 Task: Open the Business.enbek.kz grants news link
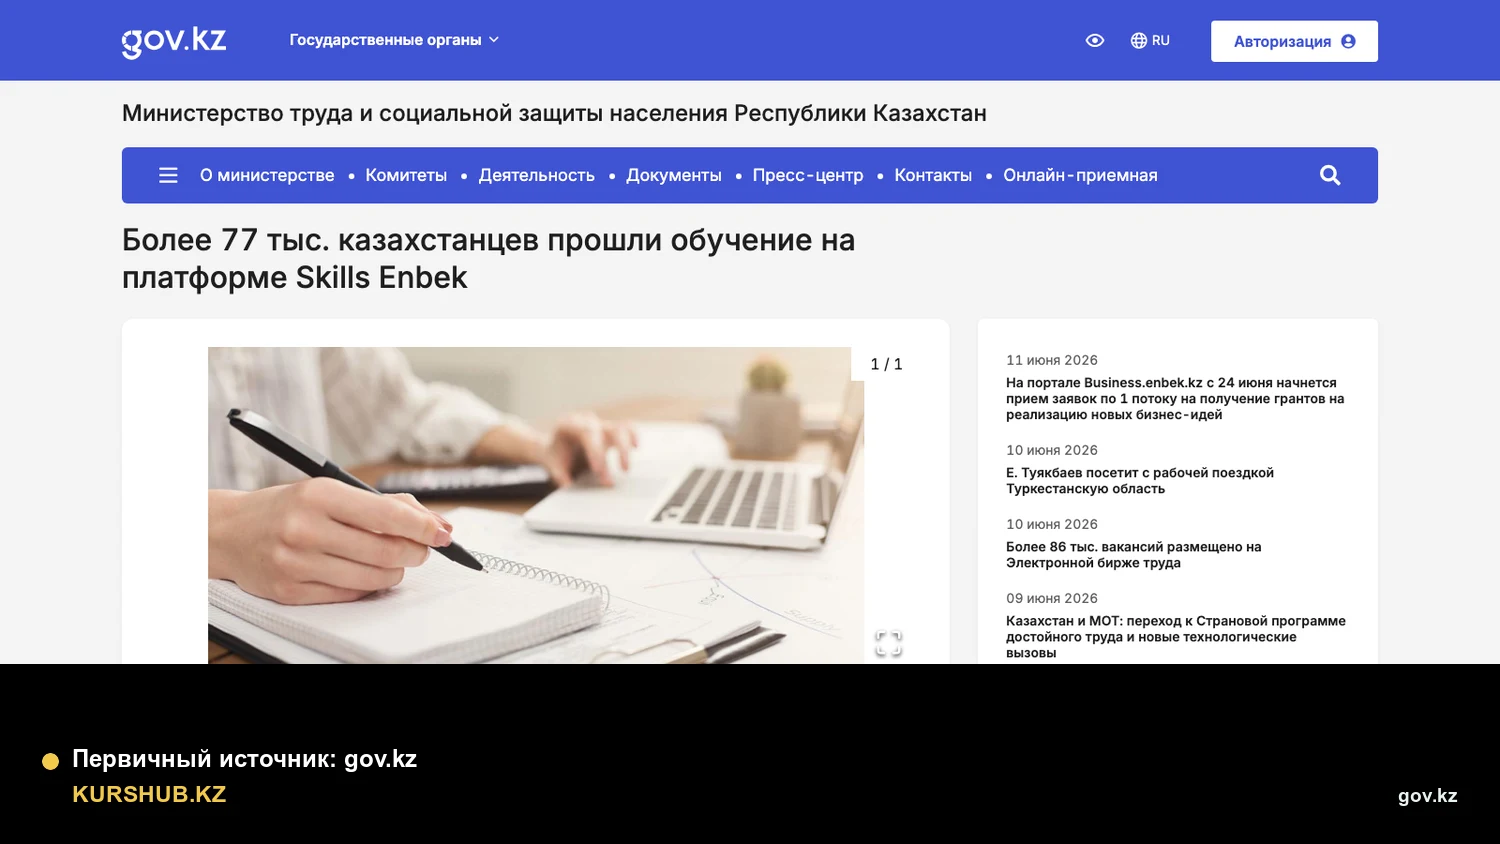[1175, 399]
